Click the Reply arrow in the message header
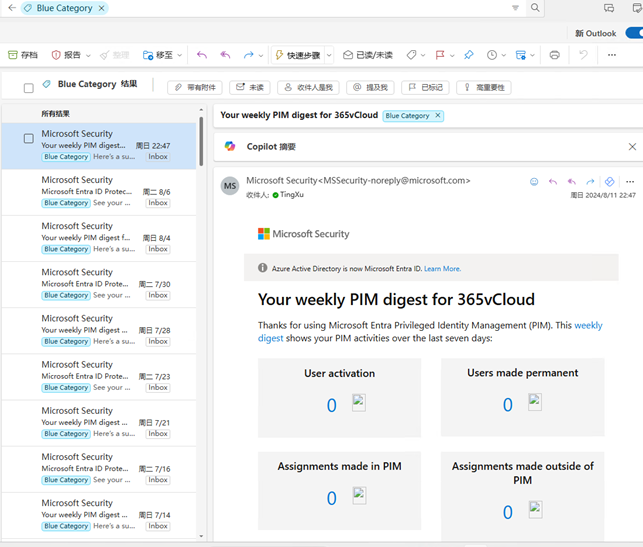The width and height of the screenshot is (643, 547). [553, 182]
